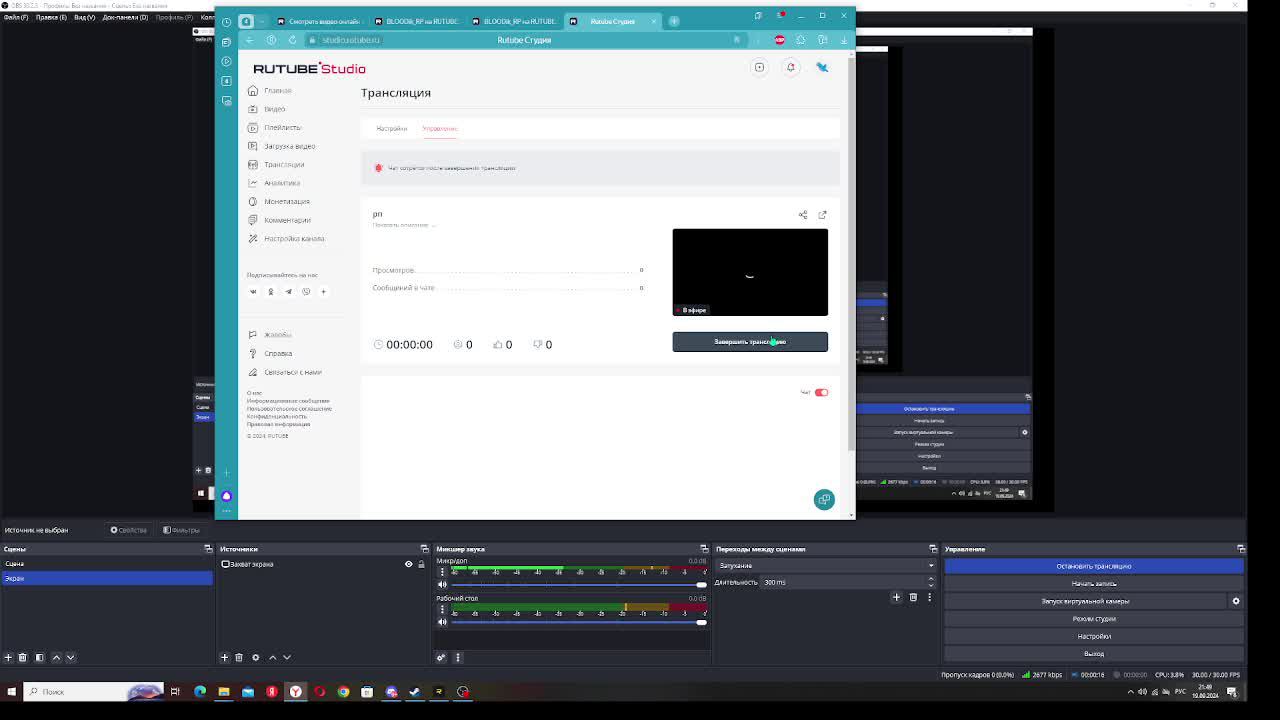1280x720 pixels.
Task: Click Остановить трансляцию in OBS
Action: pyautogui.click(x=1094, y=566)
